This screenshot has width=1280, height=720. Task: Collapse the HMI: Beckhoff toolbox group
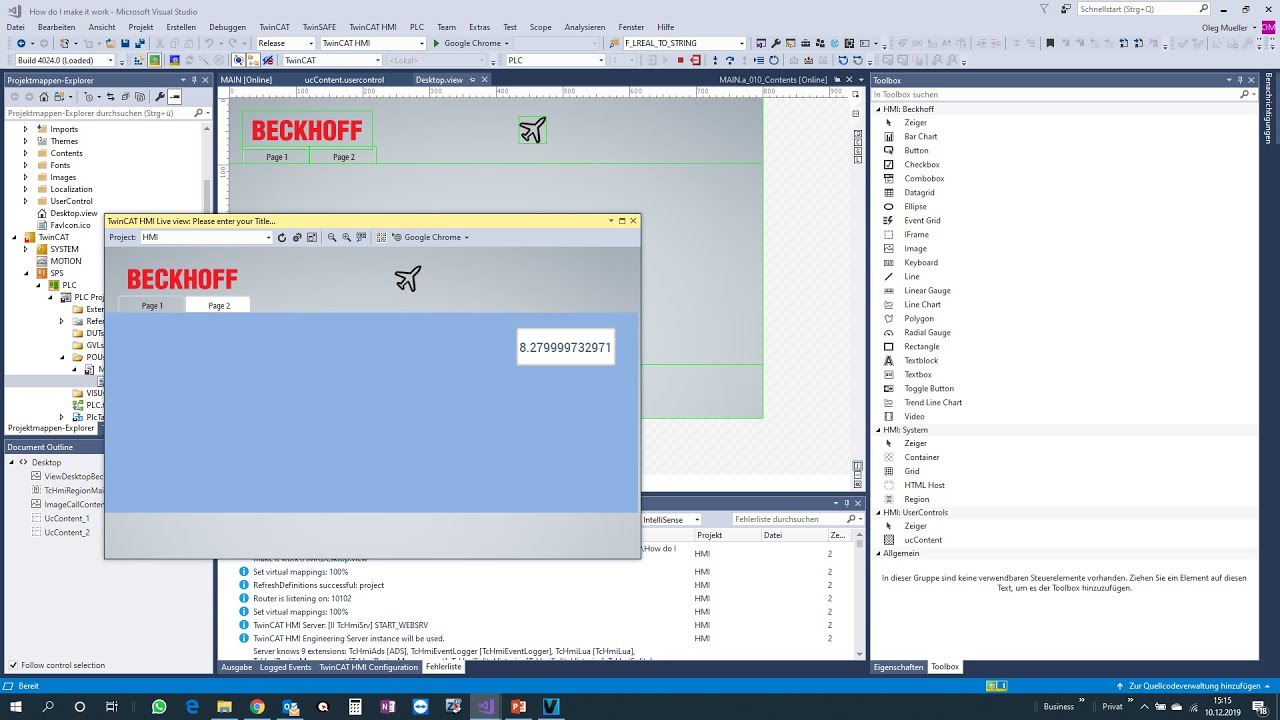(x=879, y=109)
